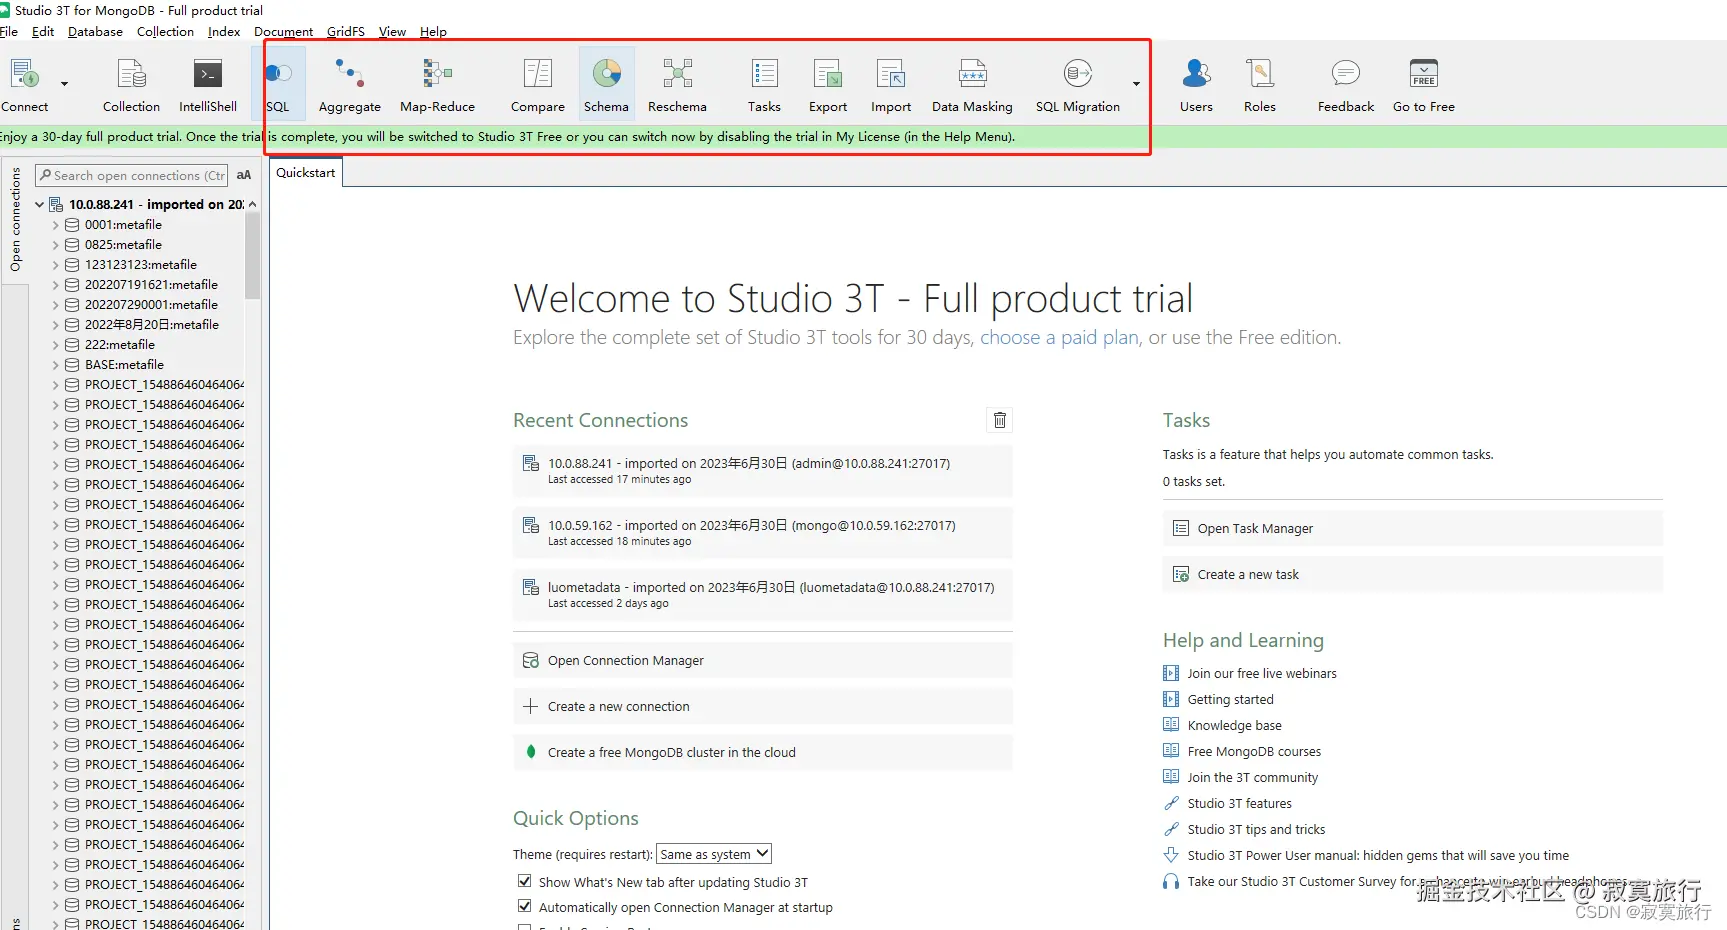Collapse the 10.0.88.241 connection node

(40, 204)
